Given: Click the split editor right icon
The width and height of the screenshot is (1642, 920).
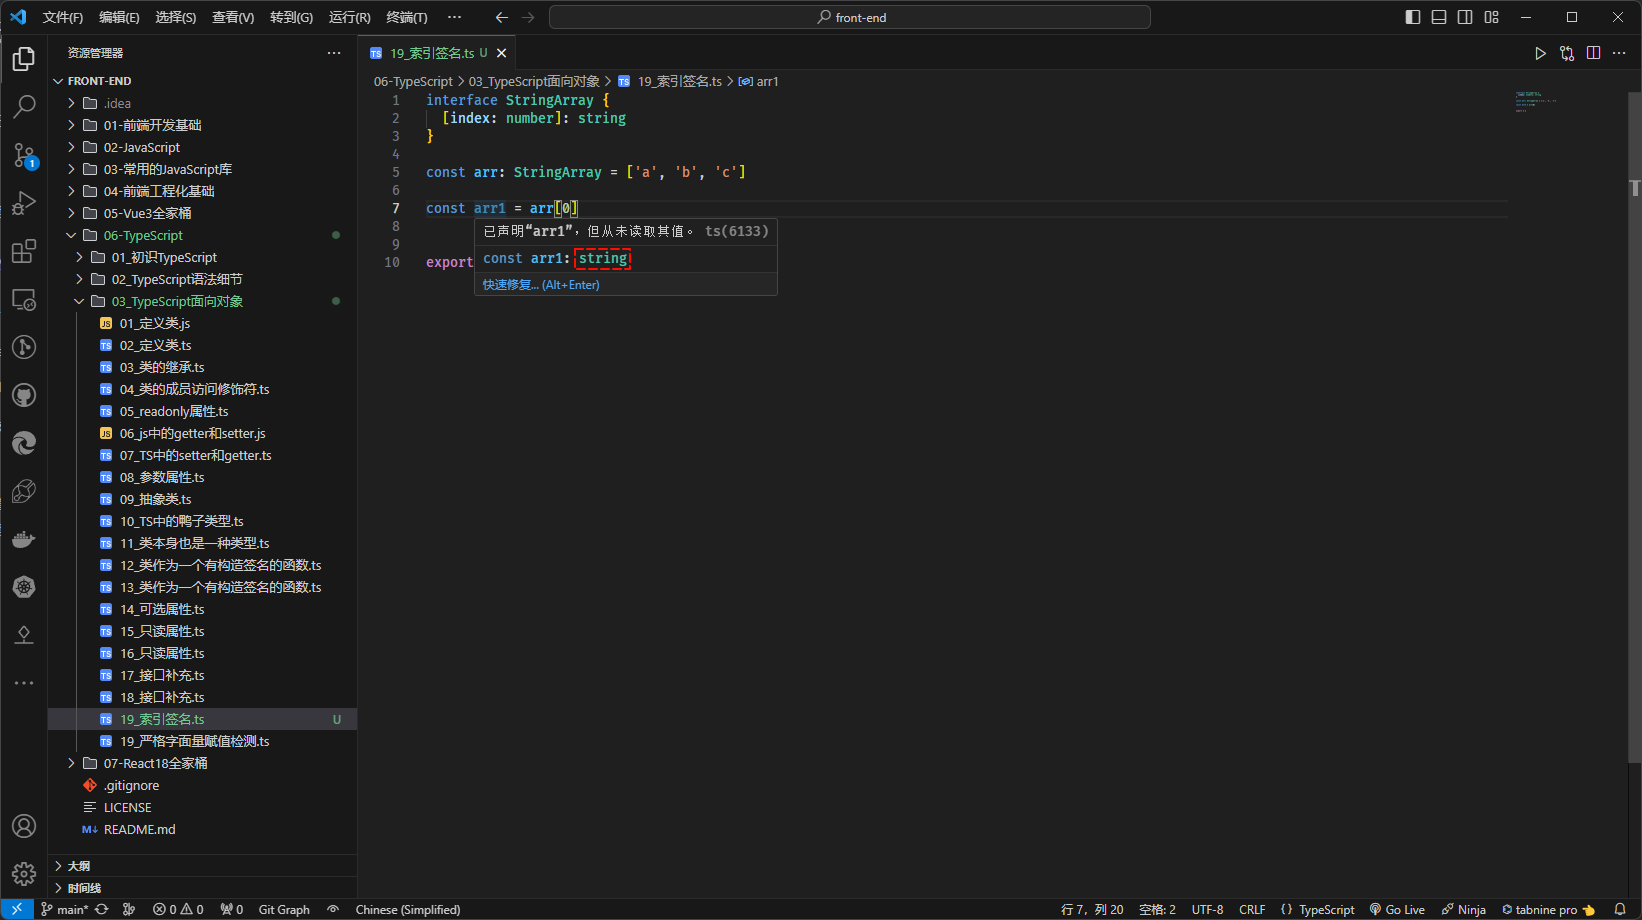Looking at the screenshot, I should pyautogui.click(x=1593, y=53).
